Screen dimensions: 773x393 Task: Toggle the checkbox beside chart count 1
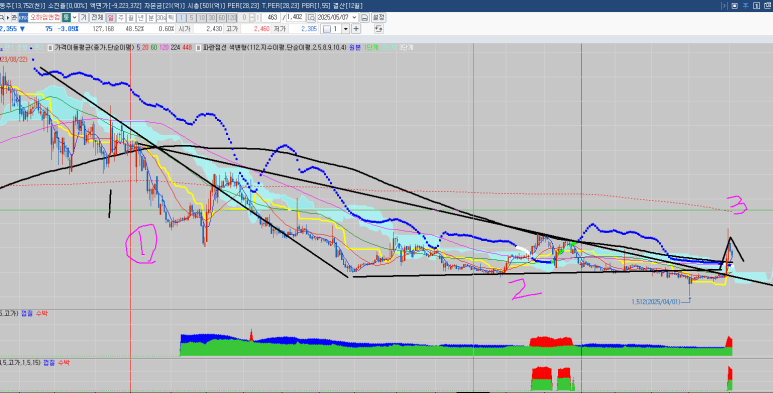326,29
